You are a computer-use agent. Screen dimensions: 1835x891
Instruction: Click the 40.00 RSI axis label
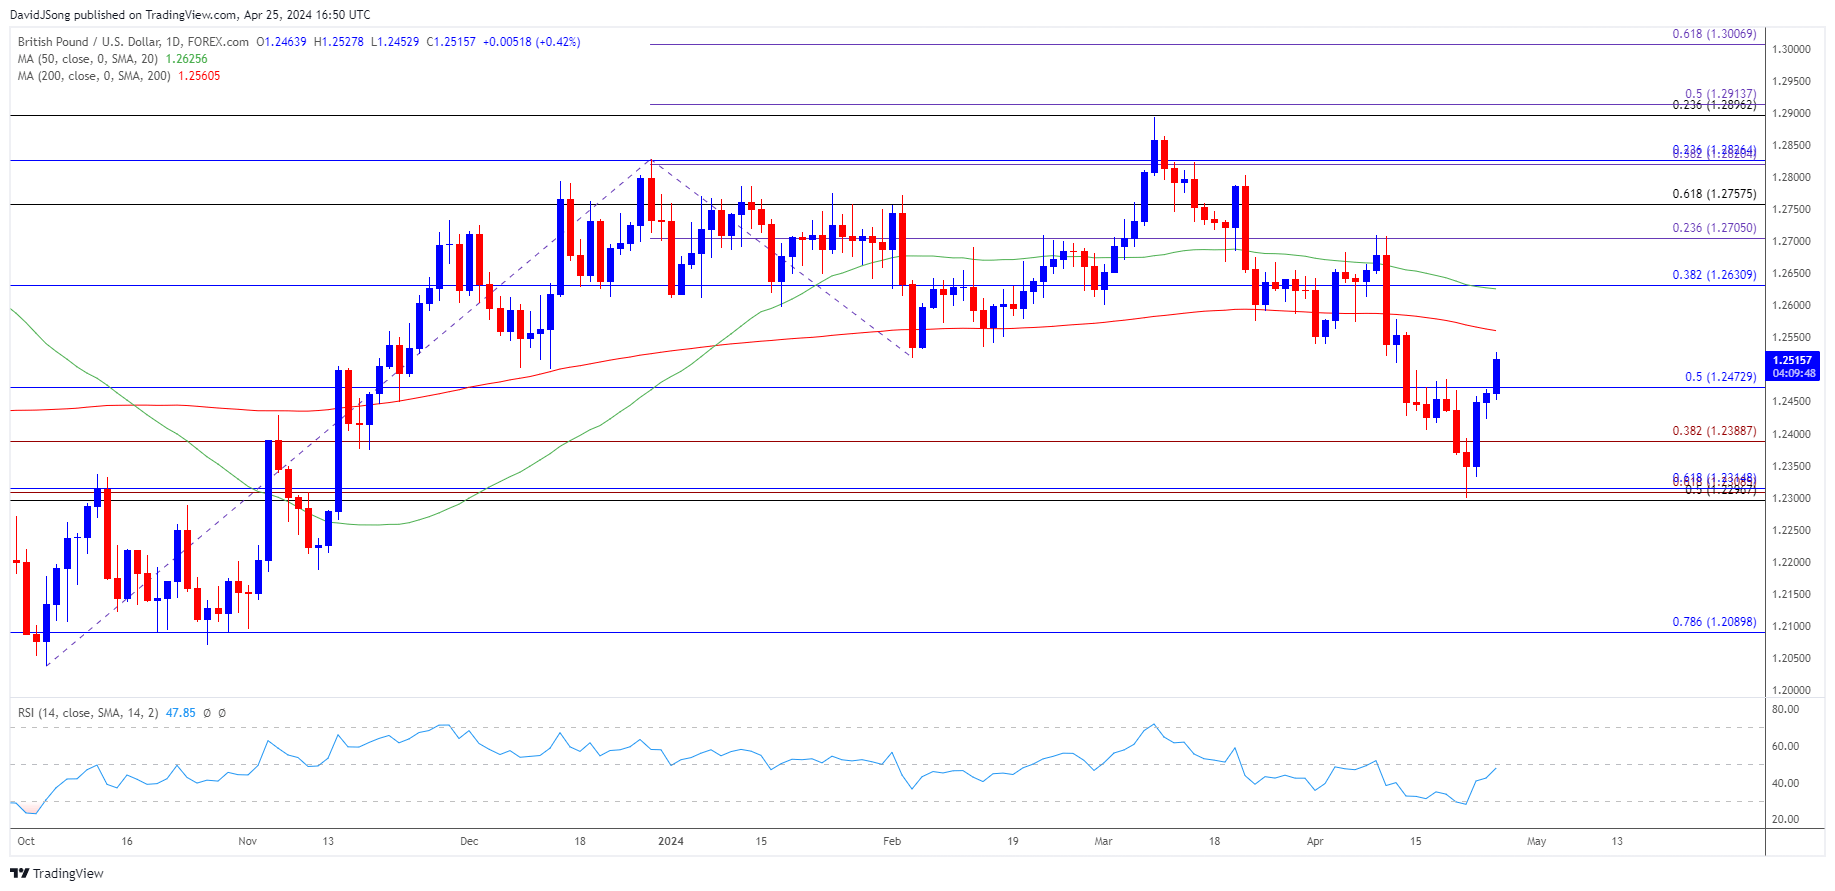1785,784
